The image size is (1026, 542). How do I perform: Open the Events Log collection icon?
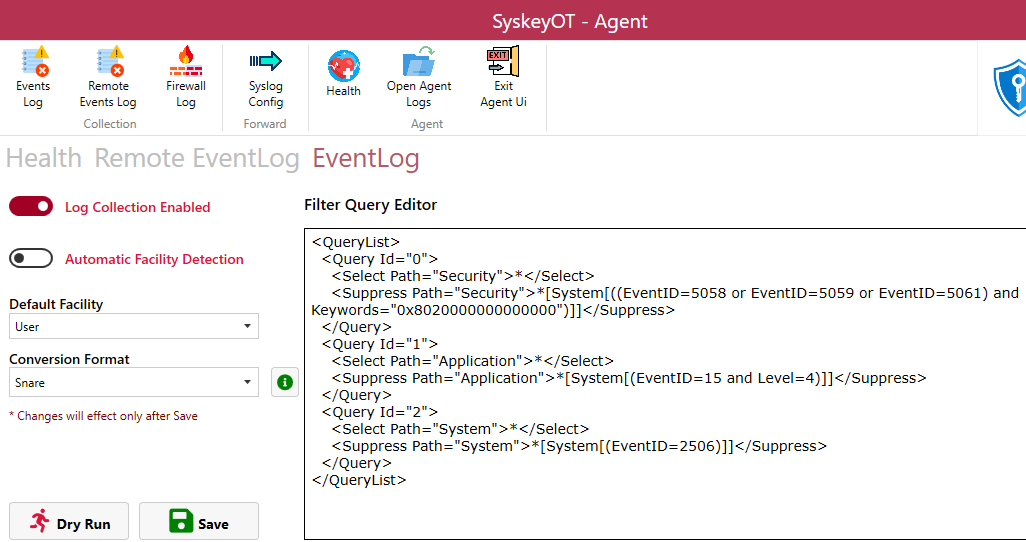[33, 64]
